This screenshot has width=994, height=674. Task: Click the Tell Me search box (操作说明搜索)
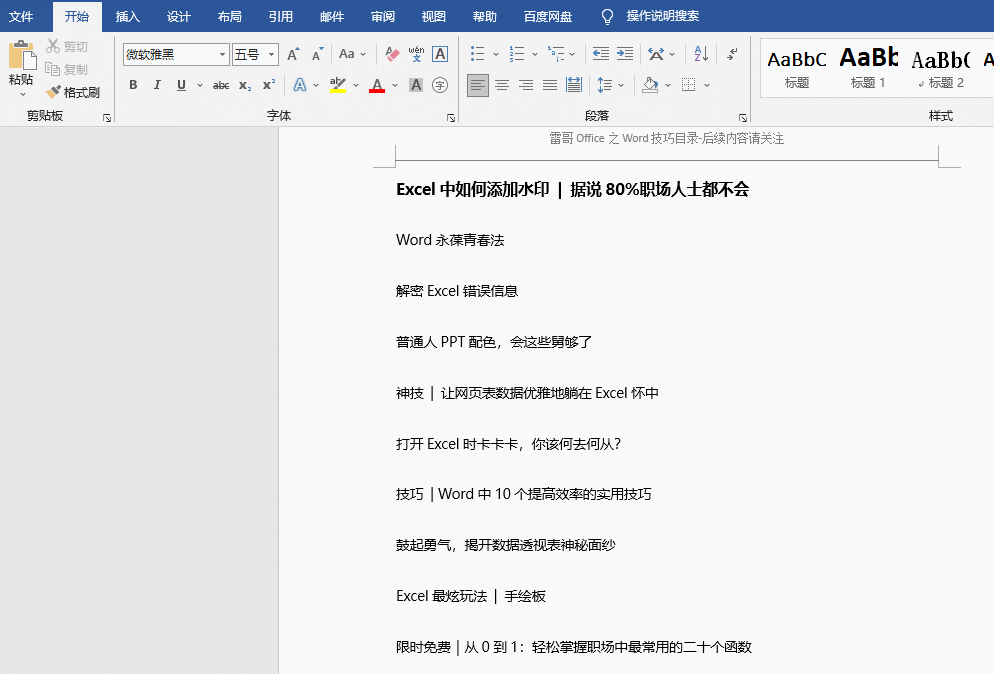(x=662, y=16)
